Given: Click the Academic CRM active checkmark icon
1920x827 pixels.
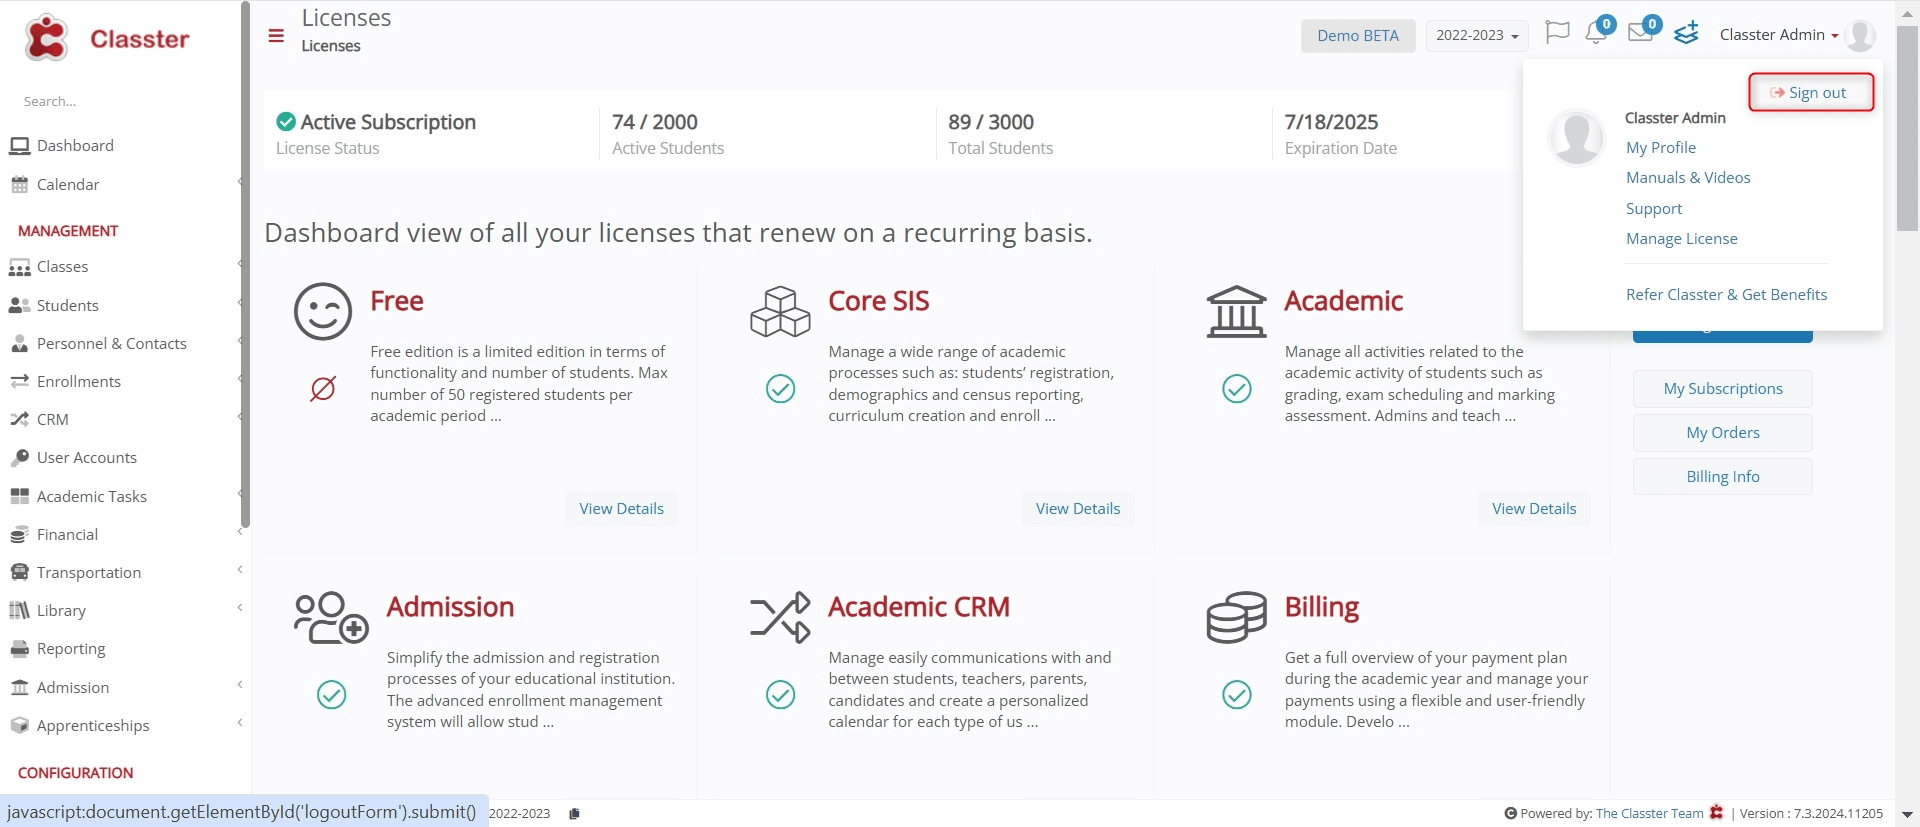Looking at the screenshot, I should [x=780, y=694].
